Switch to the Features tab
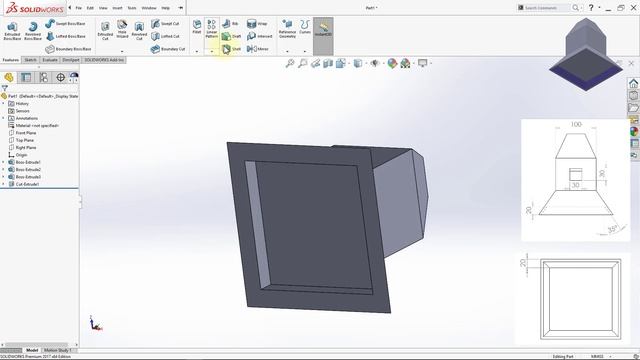The height and width of the screenshot is (360, 640). pyautogui.click(x=11, y=60)
